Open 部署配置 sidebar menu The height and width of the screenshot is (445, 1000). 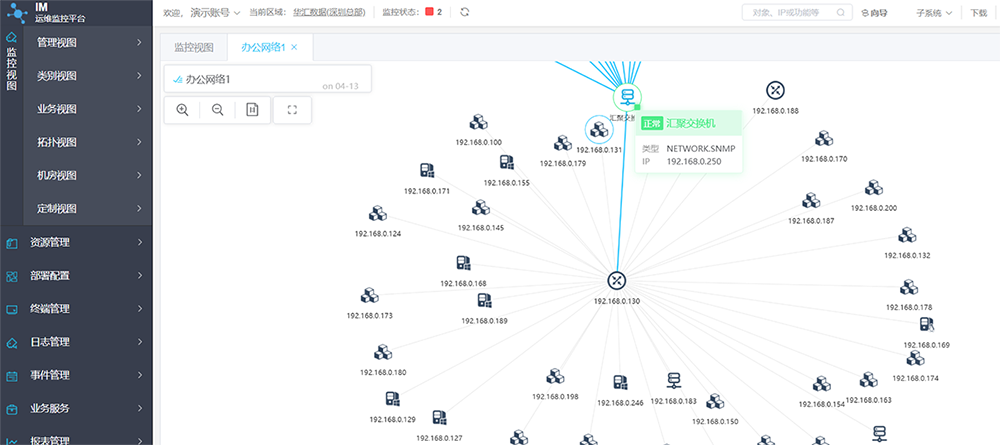[76, 276]
